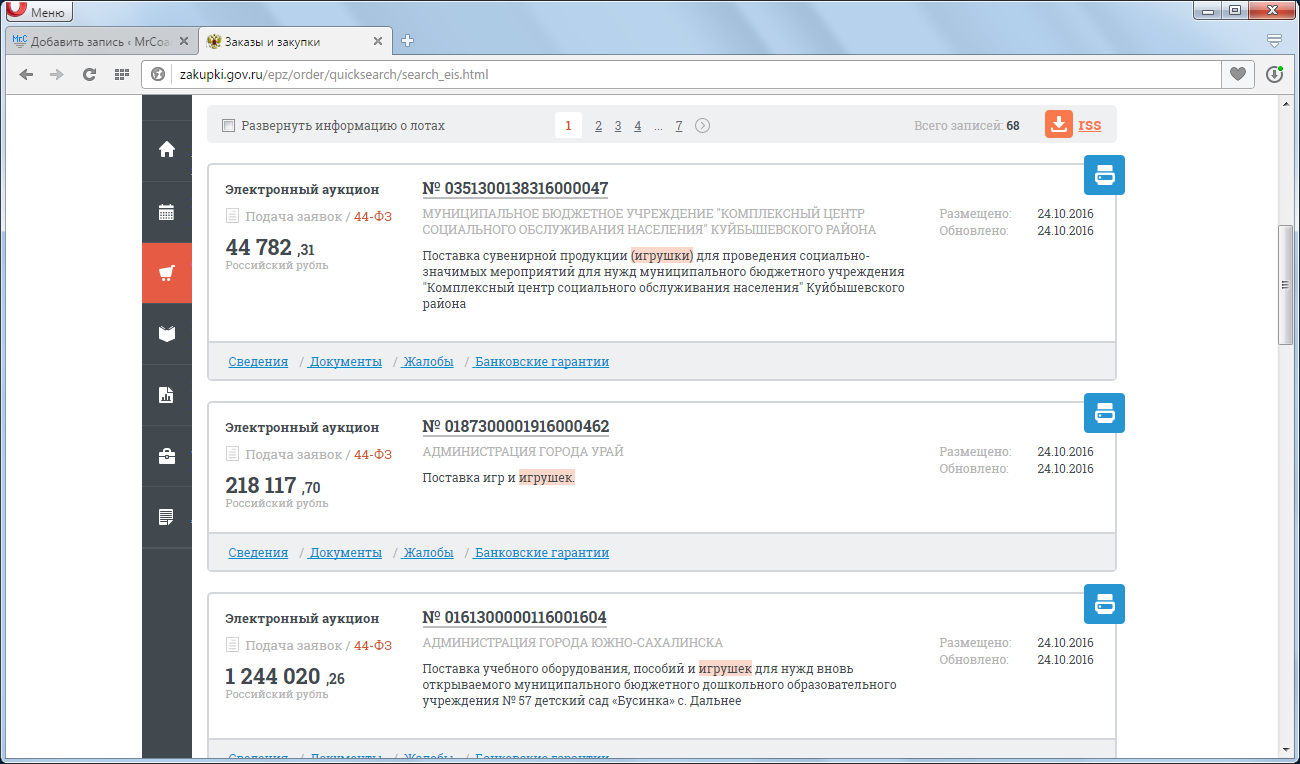Add page to bookmarks heart icon
The image size is (1300, 764).
pos(1238,74)
